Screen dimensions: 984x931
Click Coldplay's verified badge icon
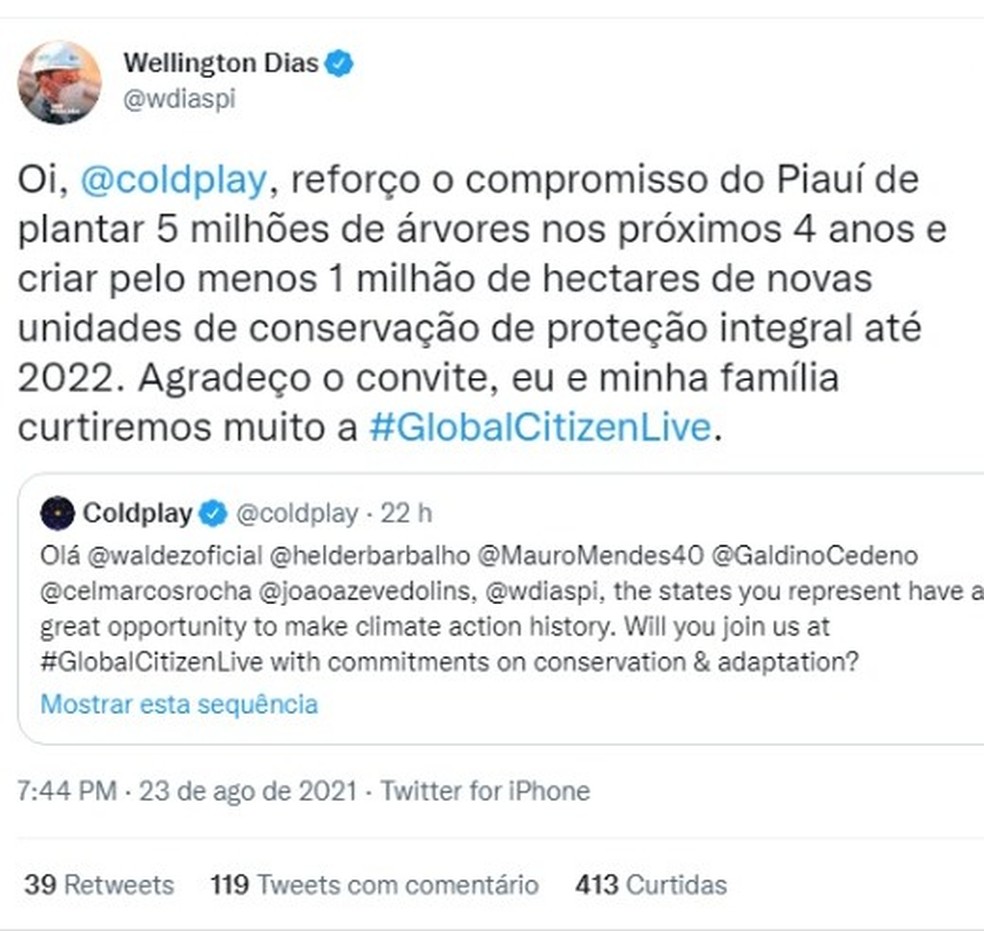point(213,513)
